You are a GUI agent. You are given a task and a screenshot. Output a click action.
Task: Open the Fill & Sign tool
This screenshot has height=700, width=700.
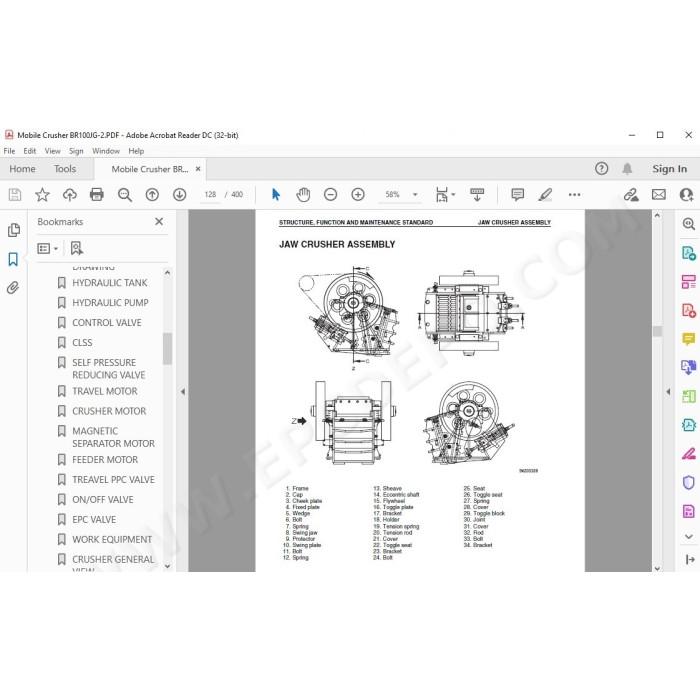pyautogui.click(x=689, y=454)
